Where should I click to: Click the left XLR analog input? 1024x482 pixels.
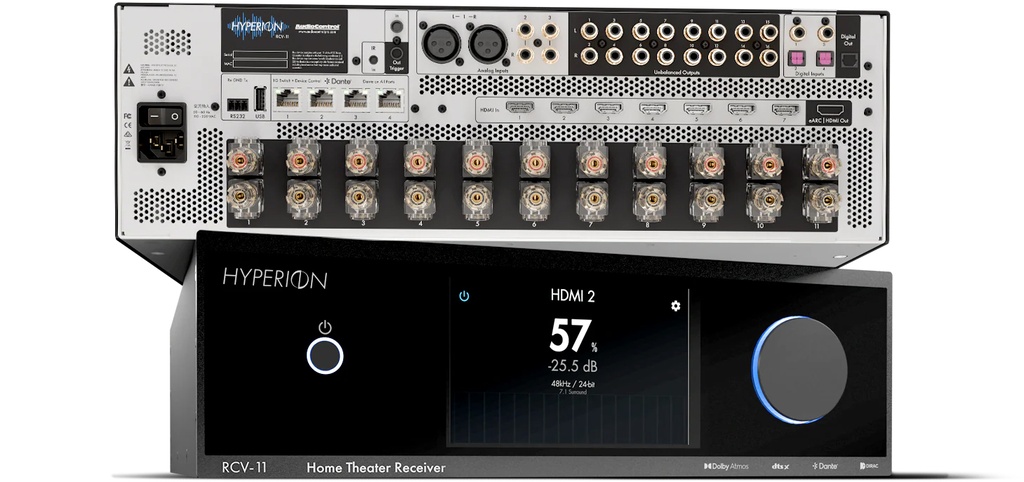441,44
